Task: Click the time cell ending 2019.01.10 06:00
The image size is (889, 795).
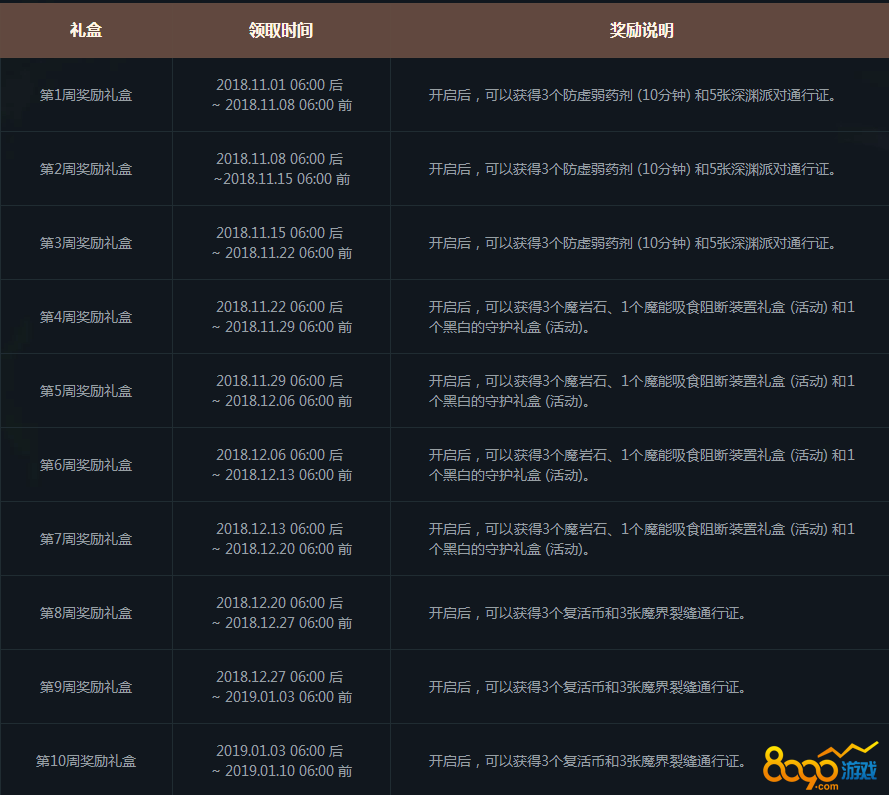Action: (281, 761)
